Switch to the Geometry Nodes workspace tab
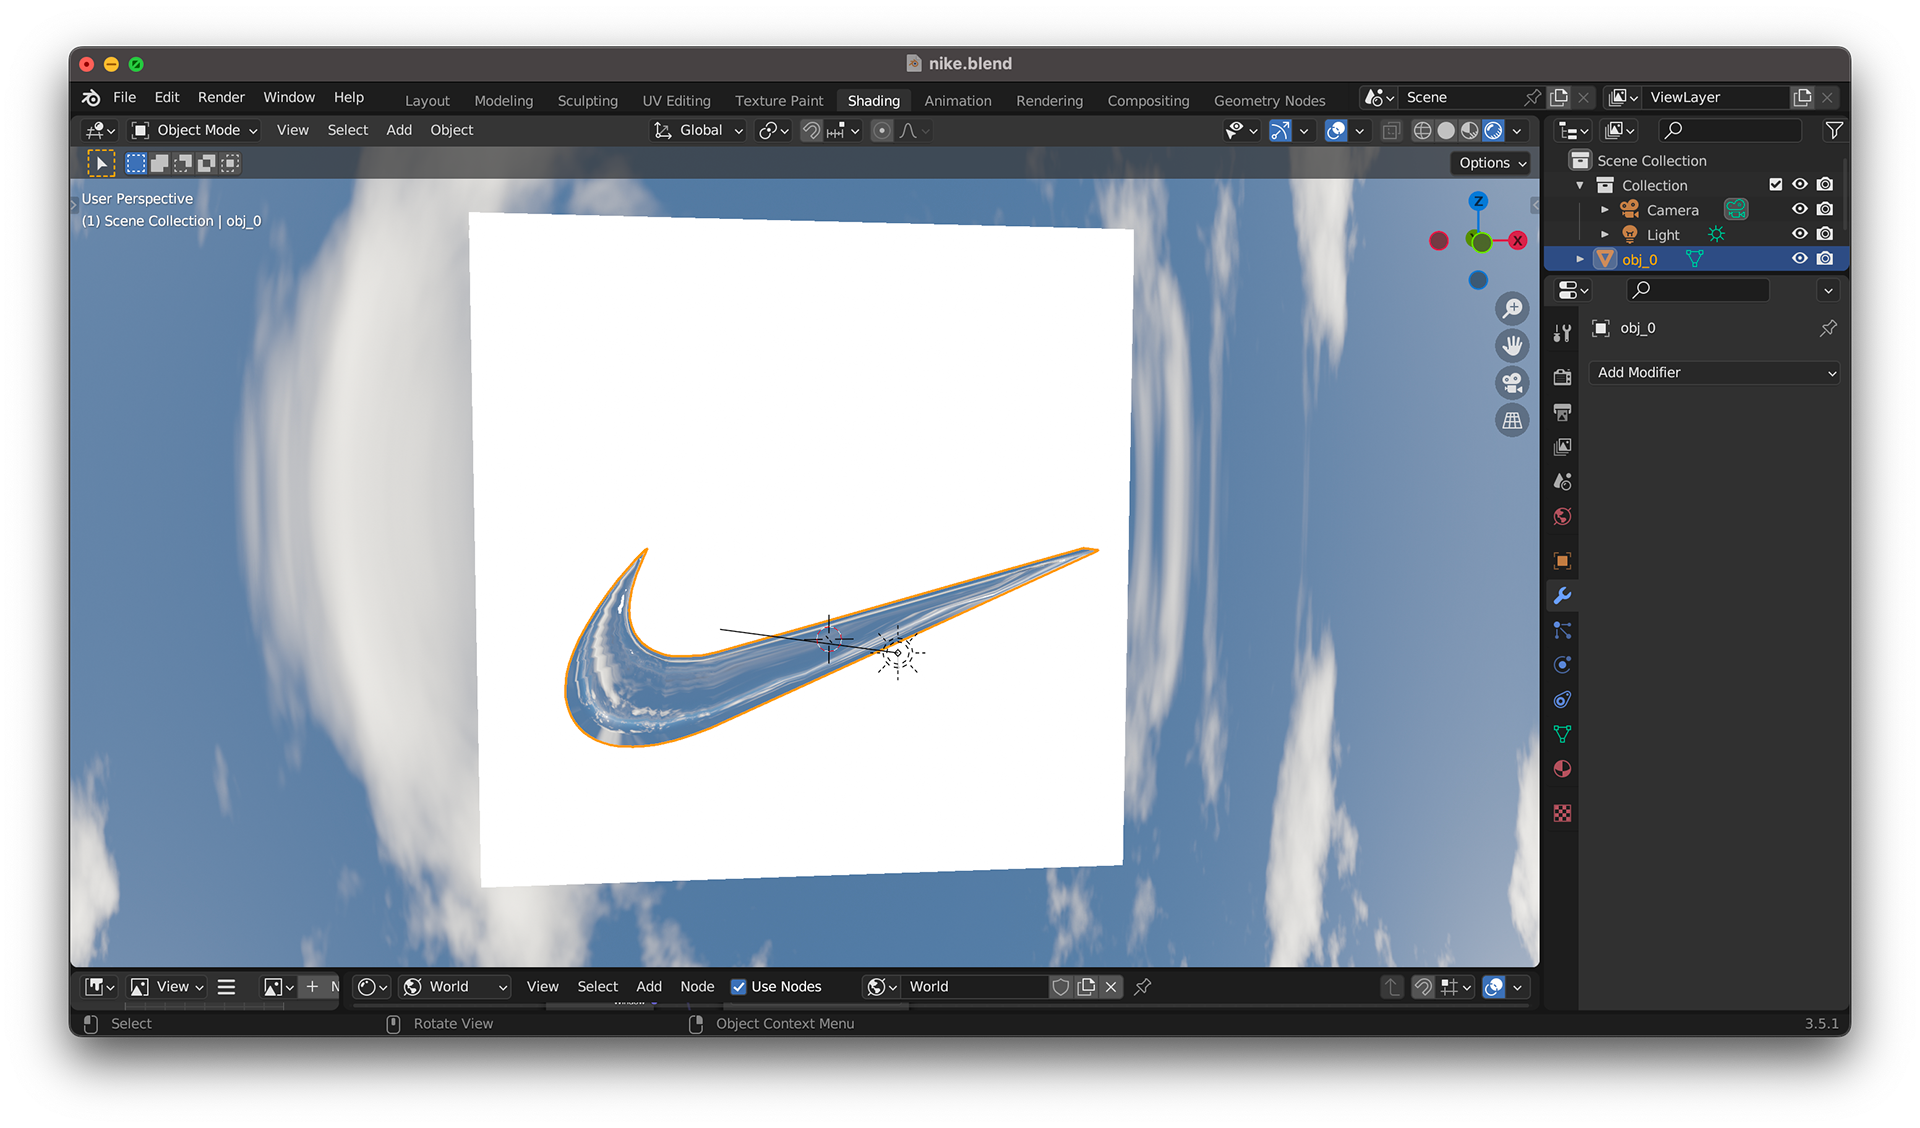 point(1269,100)
